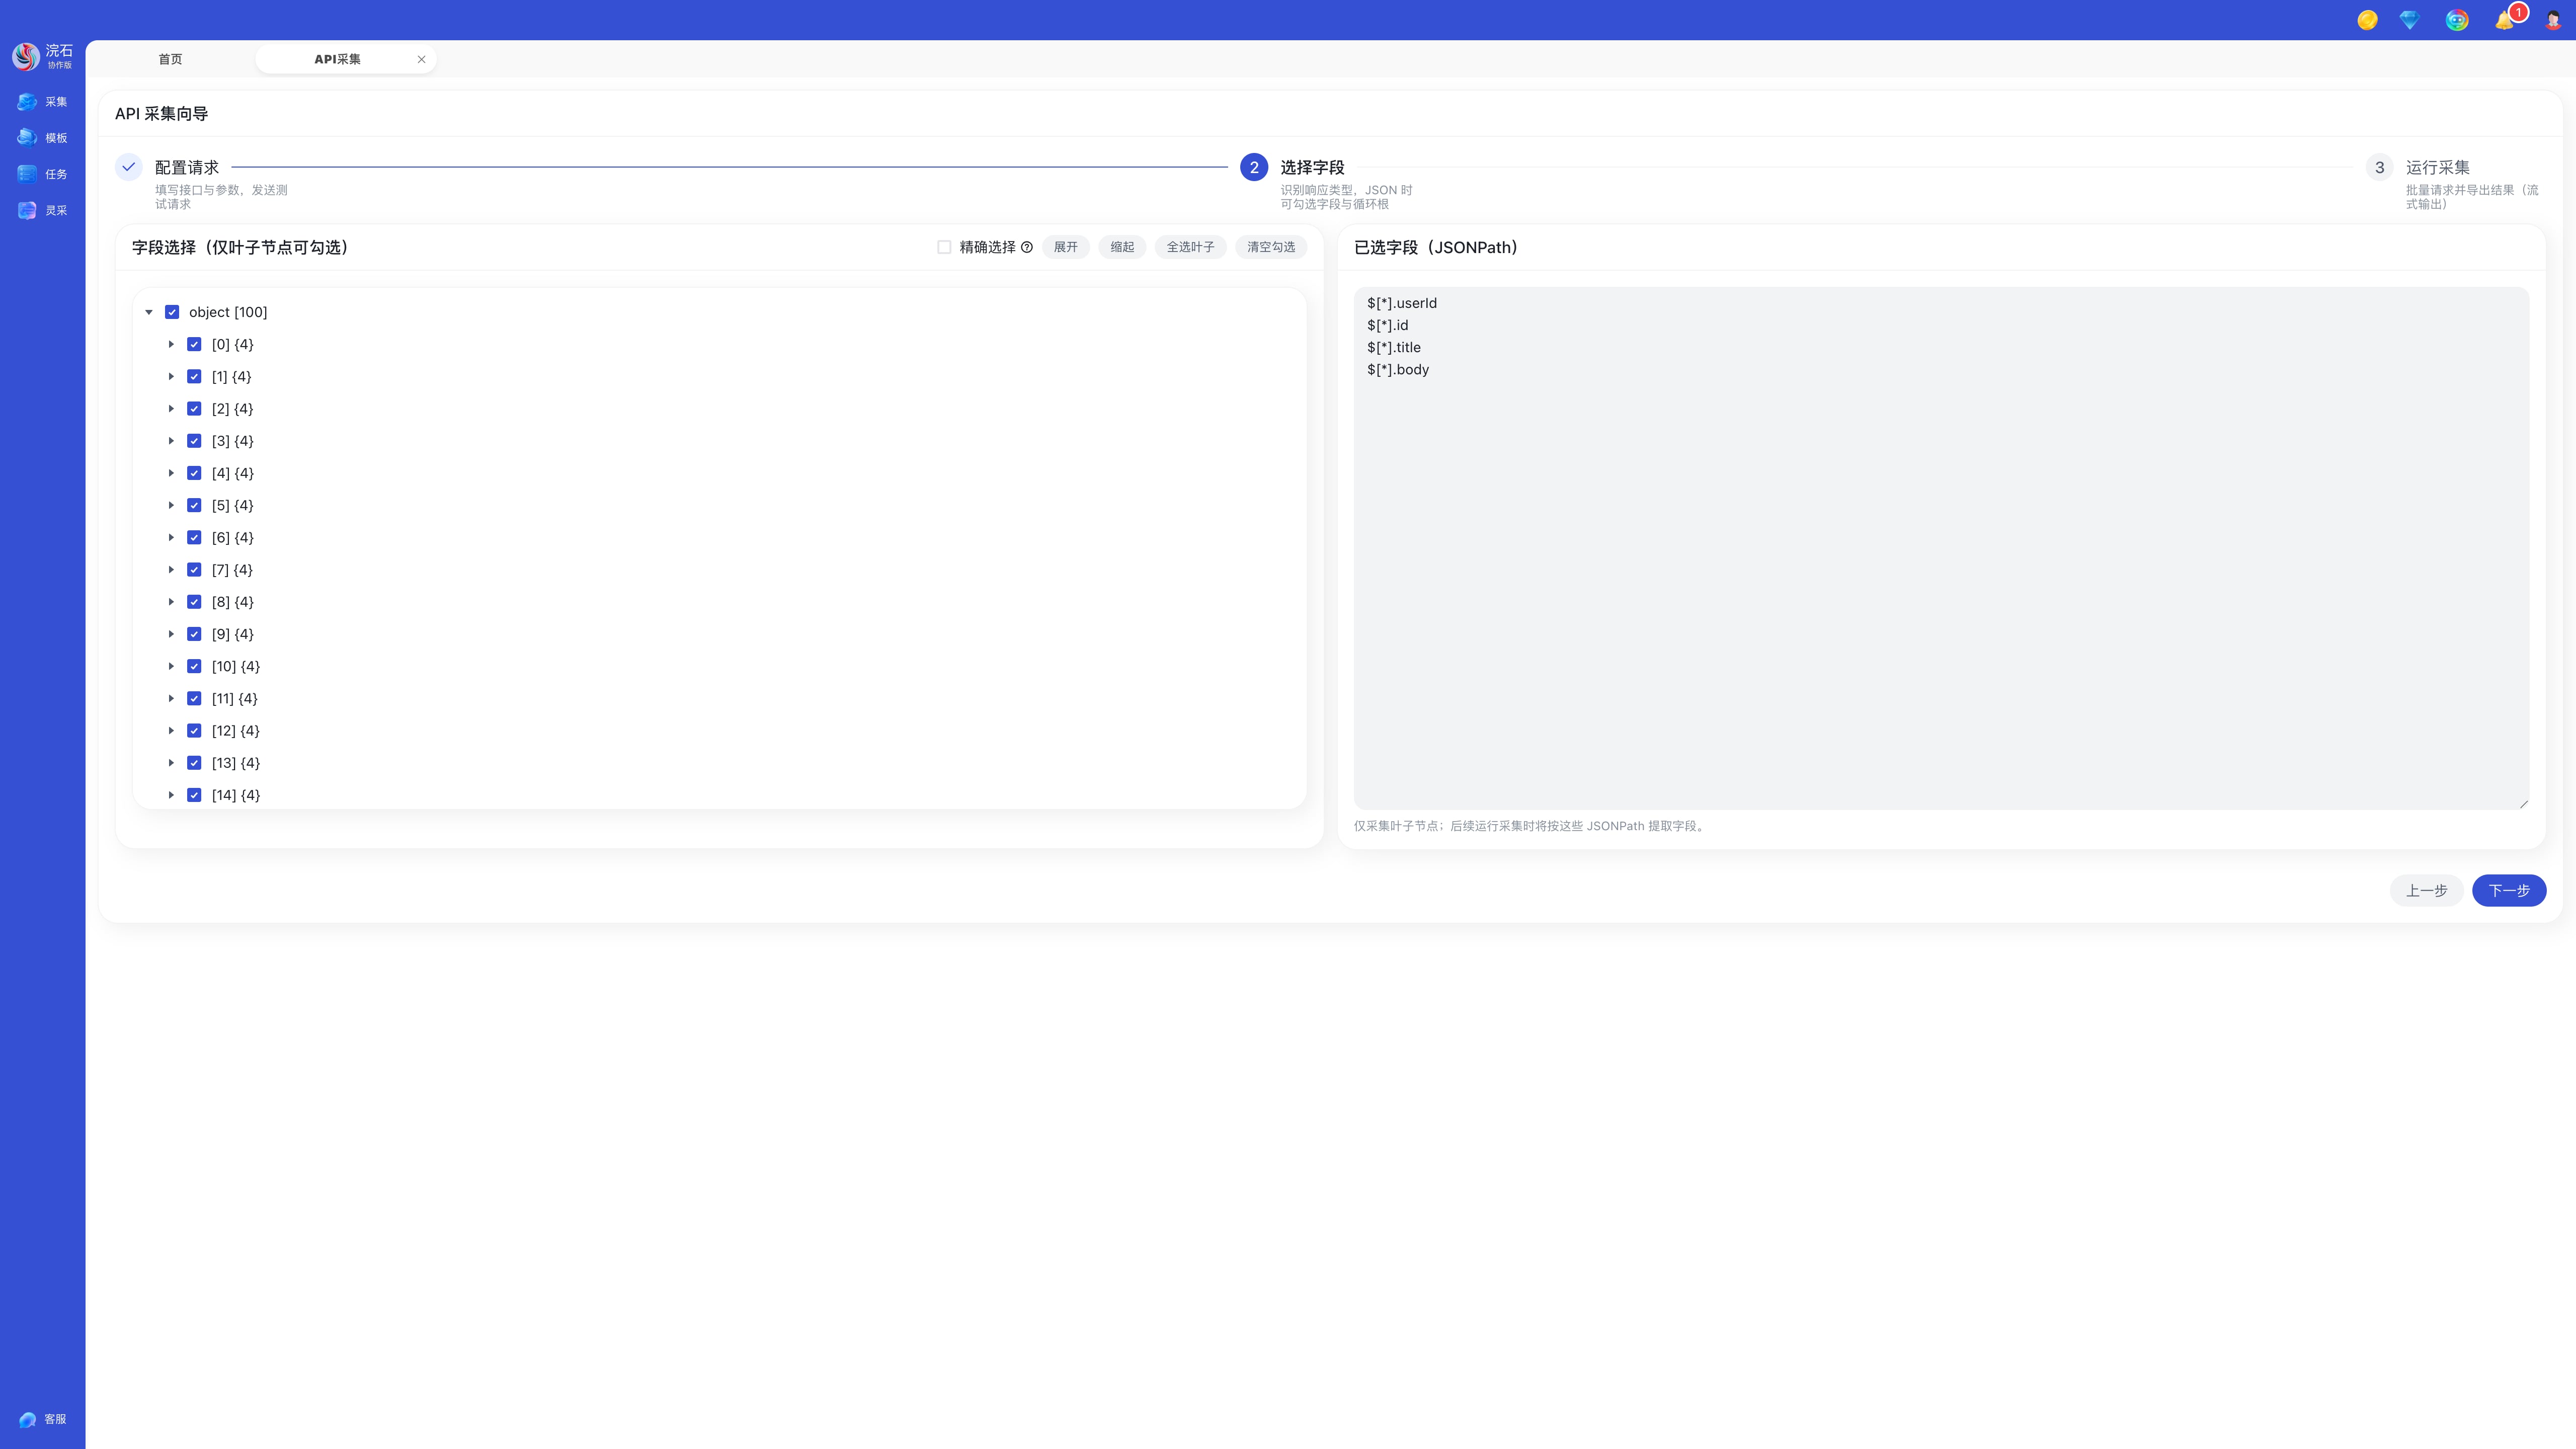Open the 灵采 sidebar icon
The width and height of the screenshot is (2576, 1449).
pyautogui.click(x=28, y=211)
